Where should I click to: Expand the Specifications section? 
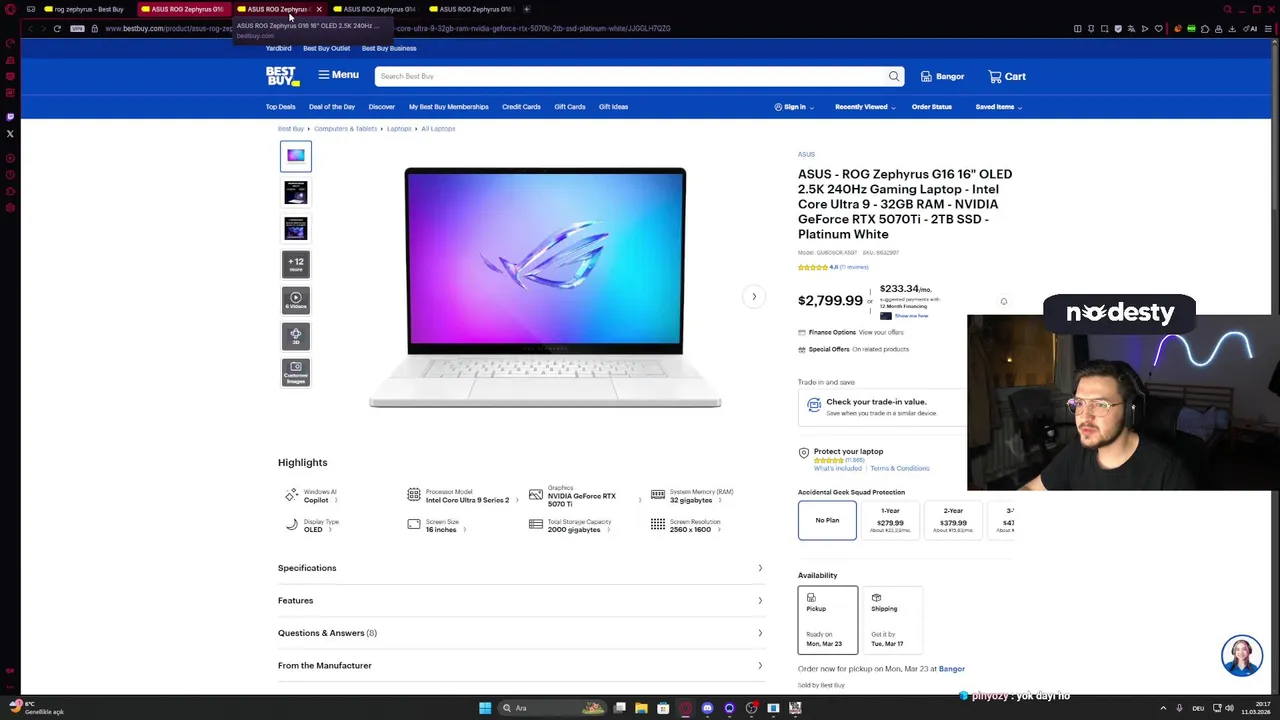point(521,568)
